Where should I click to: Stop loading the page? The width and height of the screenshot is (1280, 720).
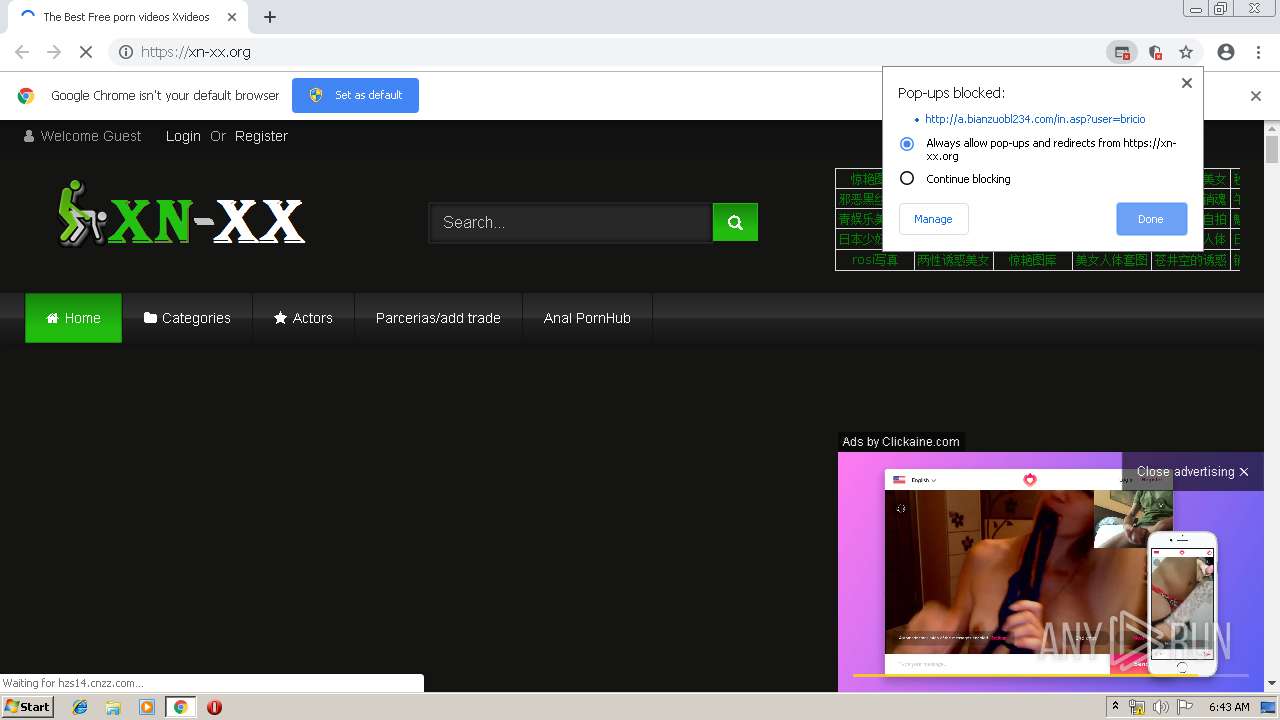pos(86,52)
